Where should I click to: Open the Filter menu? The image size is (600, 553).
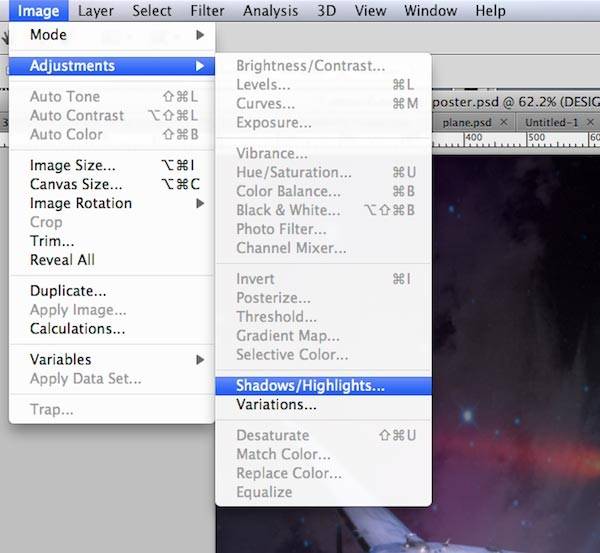click(207, 11)
